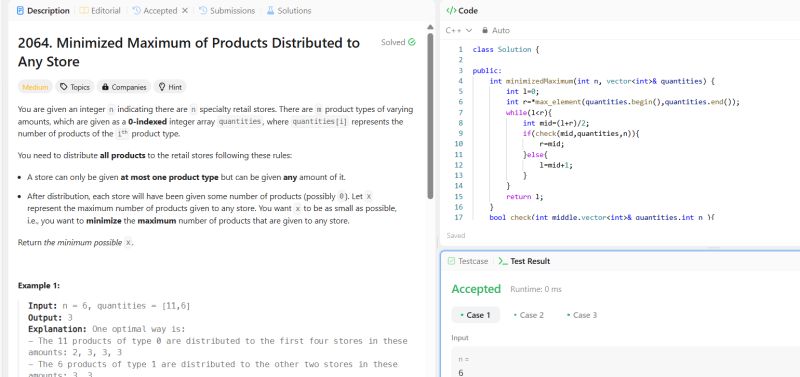Open the Submissions tab
This screenshot has width=800, height=377.
tap(227, 11)
